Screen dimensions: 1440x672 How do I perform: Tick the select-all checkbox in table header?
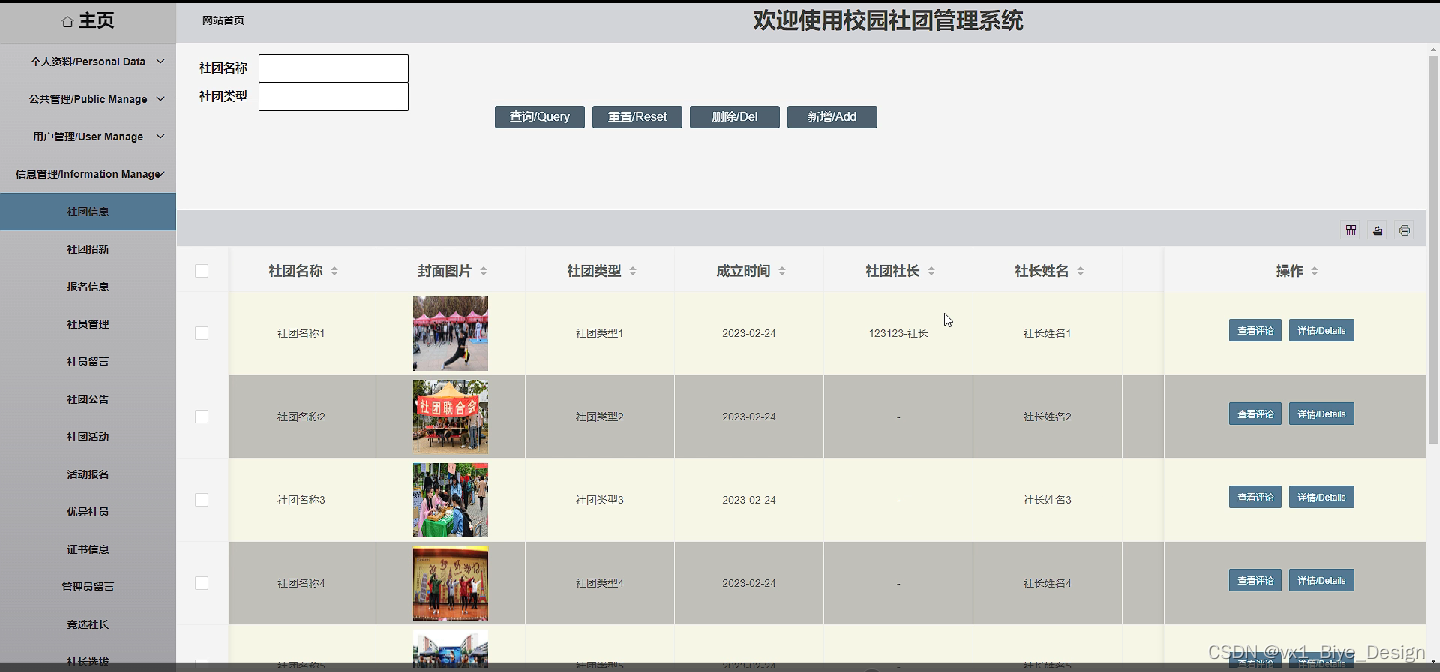202,271
